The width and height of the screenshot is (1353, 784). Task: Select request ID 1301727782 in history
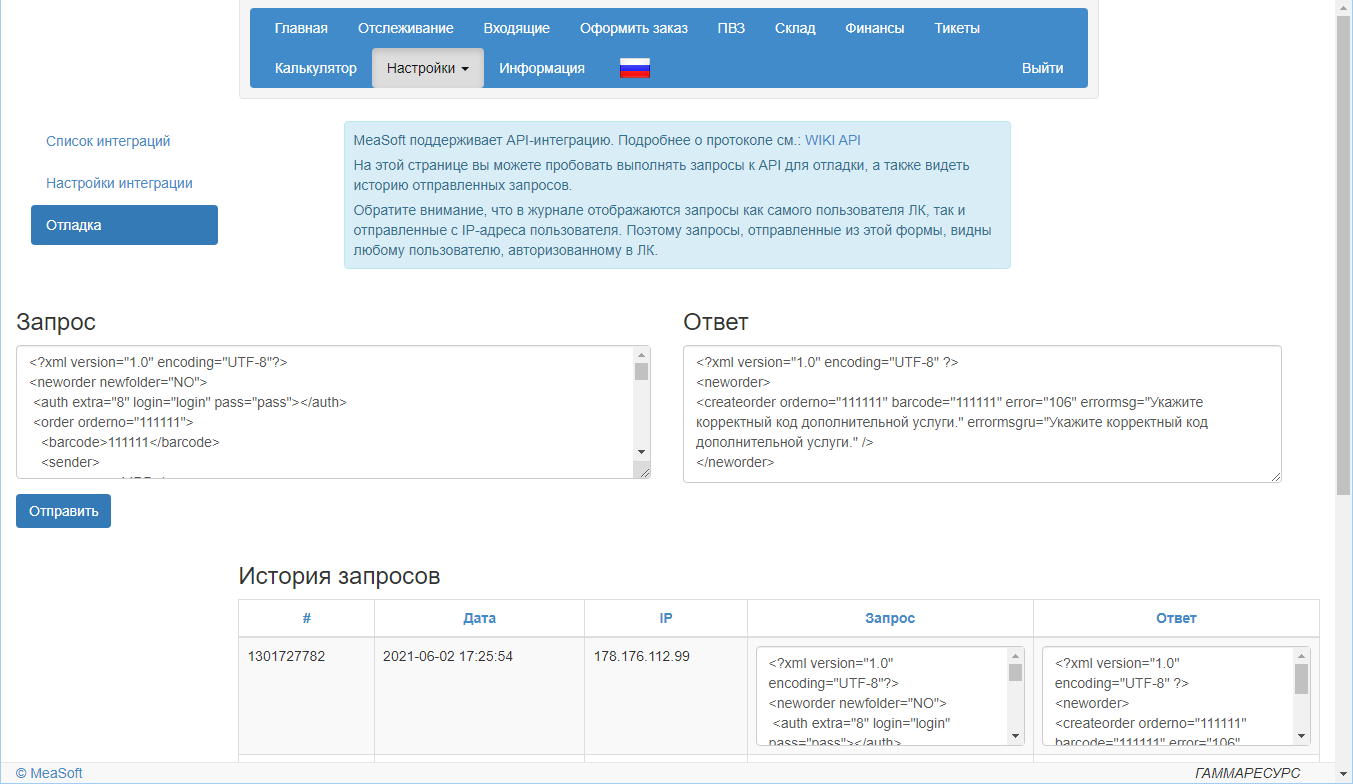pos(287,656)
